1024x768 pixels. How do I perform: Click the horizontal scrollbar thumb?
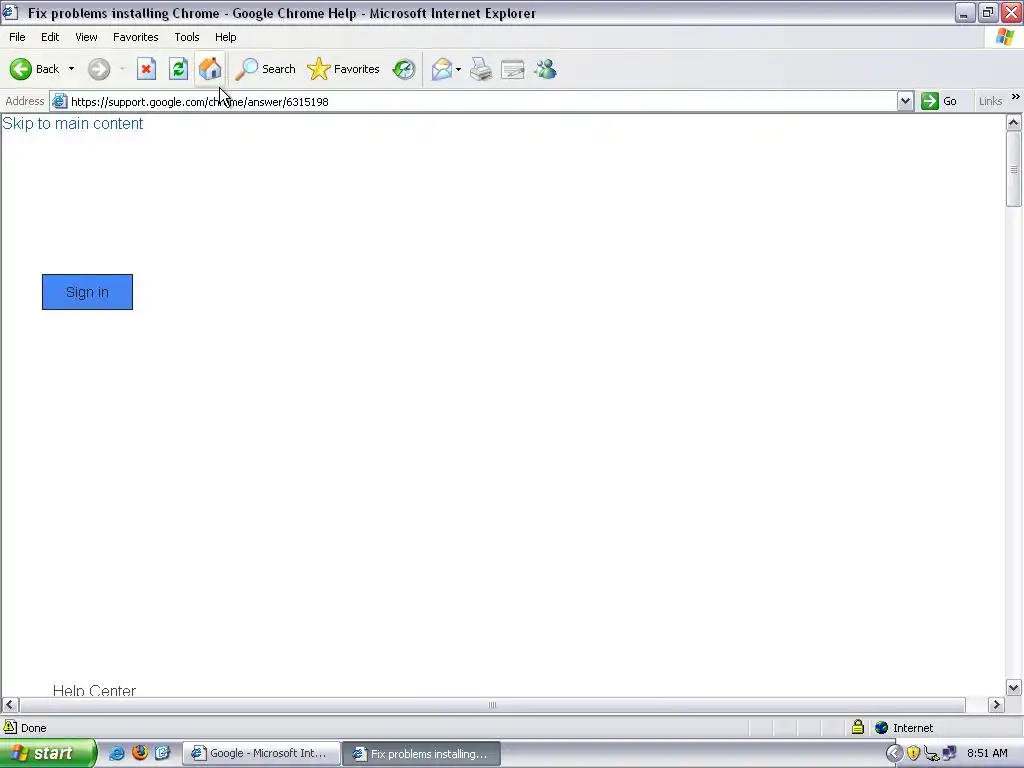click(x=492, y=705)
